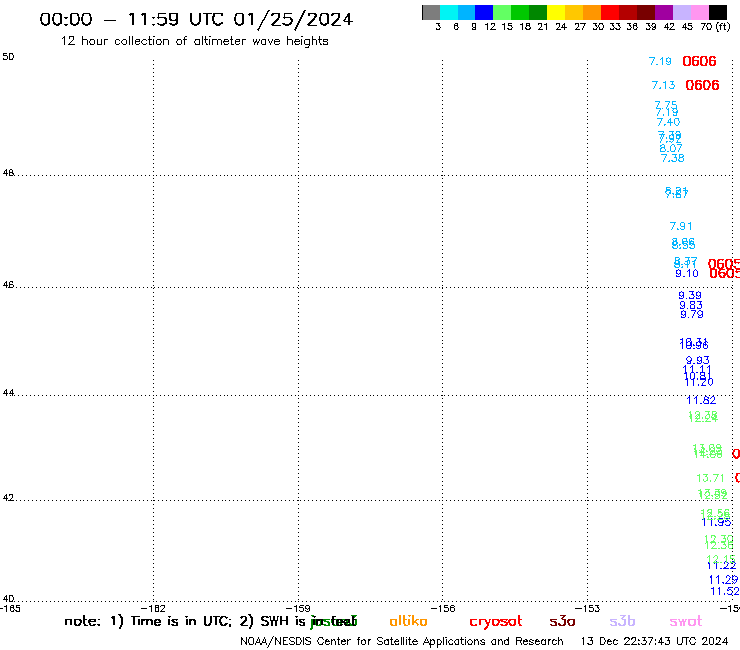Click the latitude axis label '46'

coord(8,285)
